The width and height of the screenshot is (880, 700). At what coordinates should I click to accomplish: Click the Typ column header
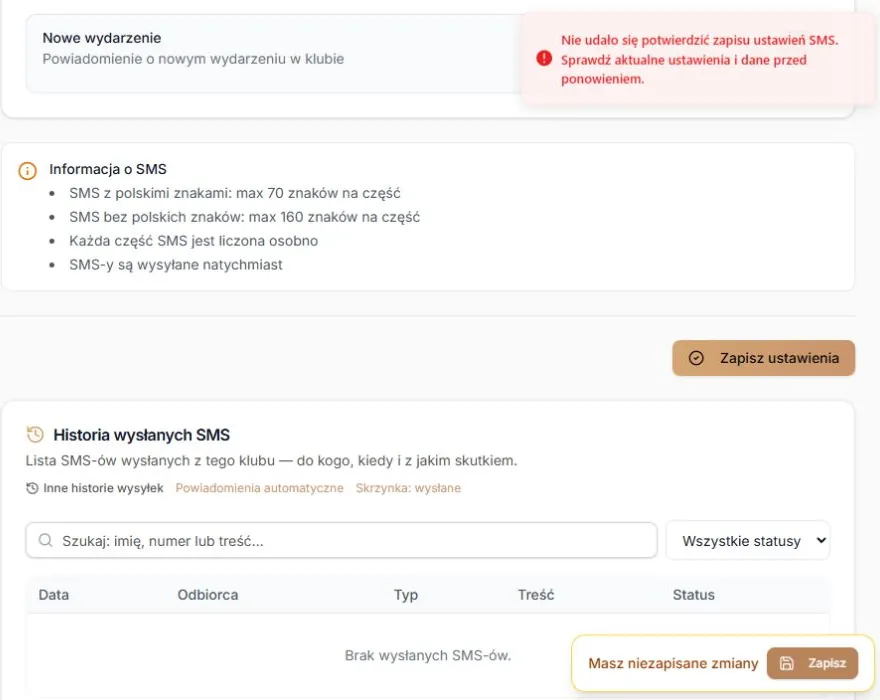click(x=406, y=595)
